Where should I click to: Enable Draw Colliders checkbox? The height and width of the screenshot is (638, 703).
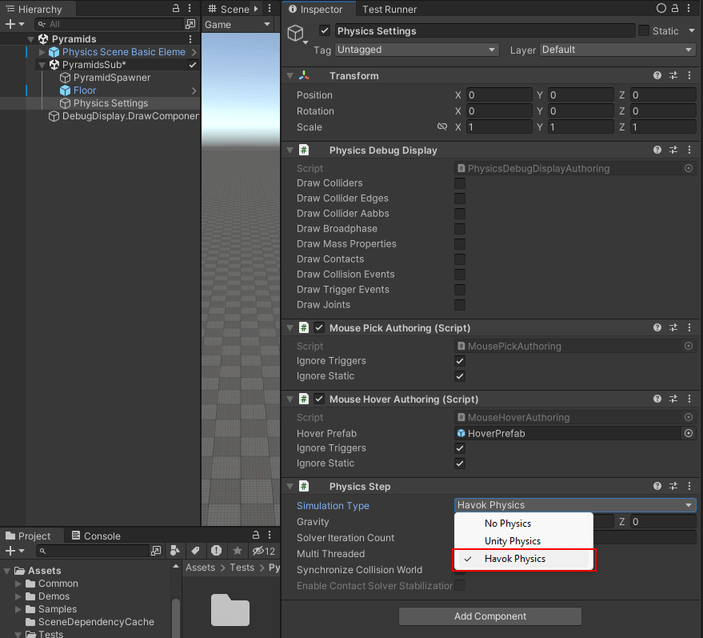(x=460, y=183)
